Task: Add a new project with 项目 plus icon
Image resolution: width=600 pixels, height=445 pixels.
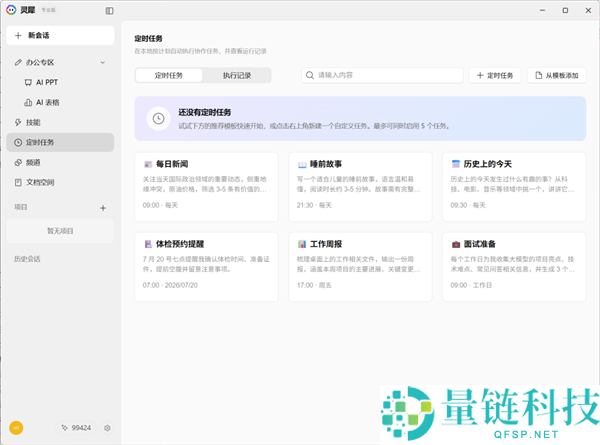Action: (x=103, y=208)
